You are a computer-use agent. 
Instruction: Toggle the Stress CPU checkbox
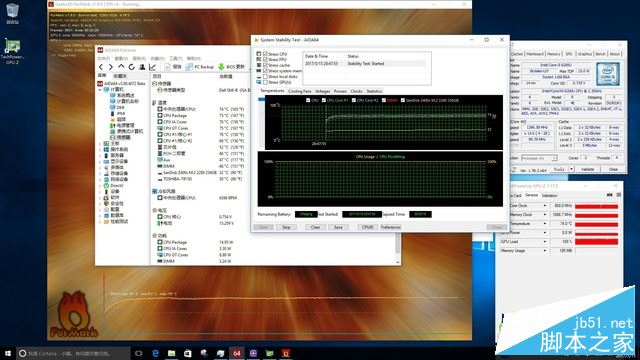point(265,54)
